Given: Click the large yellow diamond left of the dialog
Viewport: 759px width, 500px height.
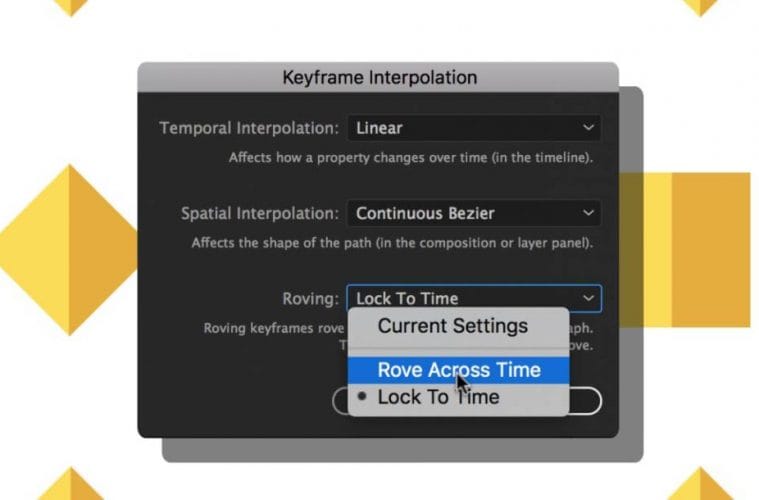Looking at the screenshot, I should coord(68,250).
